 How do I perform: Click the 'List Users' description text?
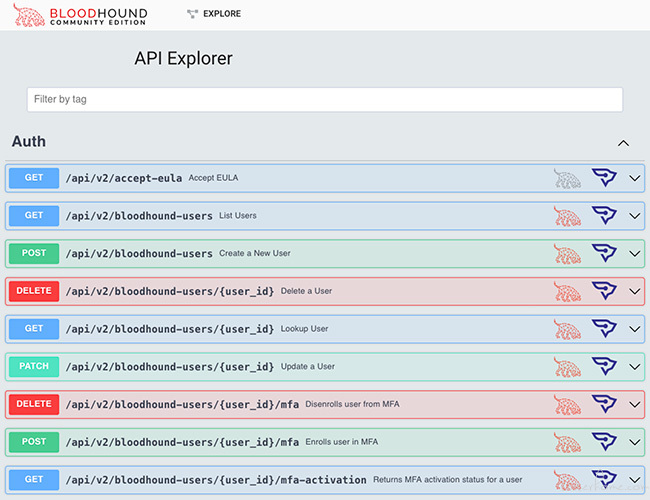[x=238, y=216]
